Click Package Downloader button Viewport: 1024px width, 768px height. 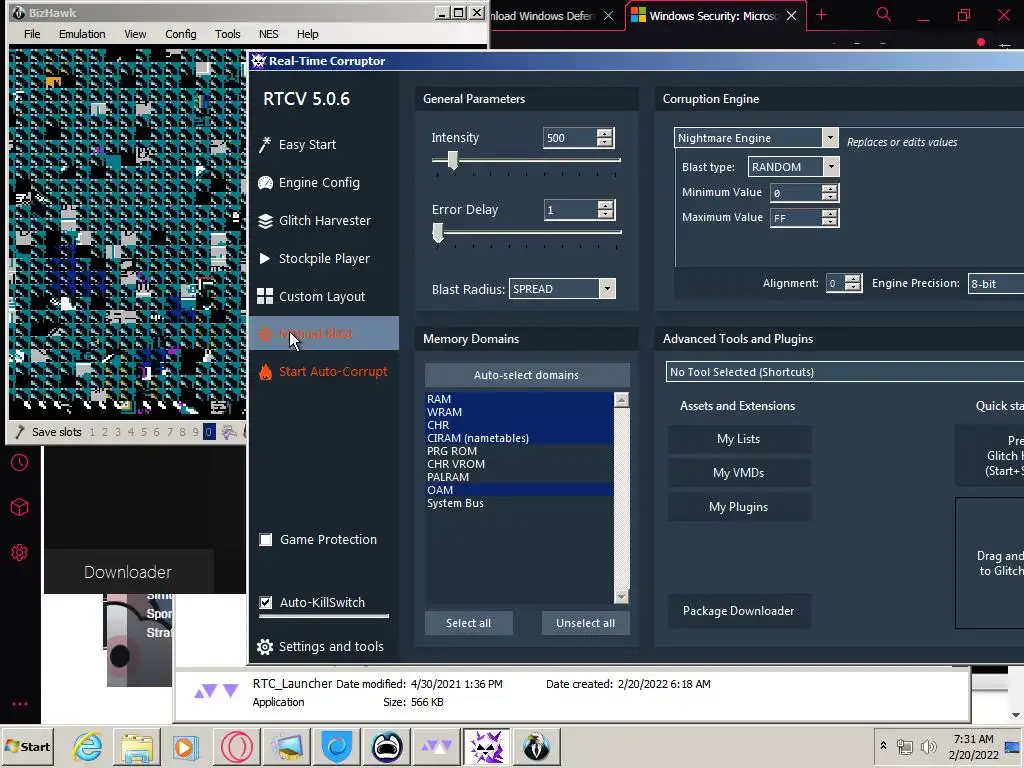point(739,611)
